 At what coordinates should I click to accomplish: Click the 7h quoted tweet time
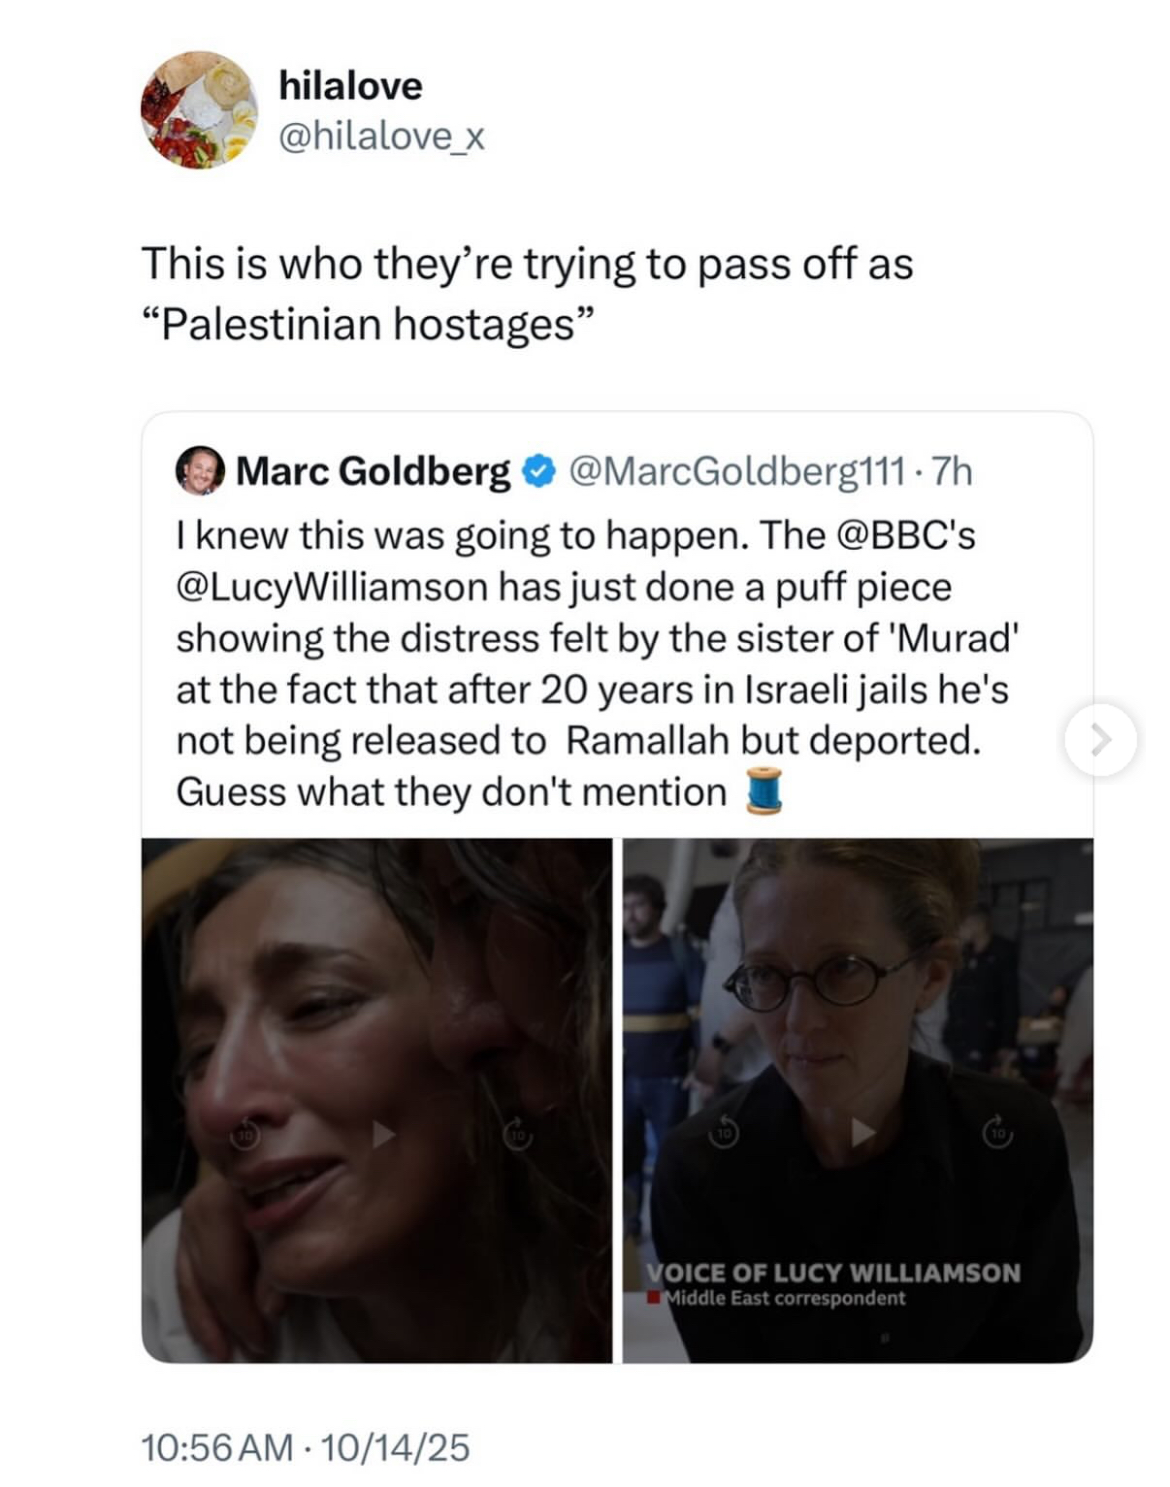[x=951, y=471]
